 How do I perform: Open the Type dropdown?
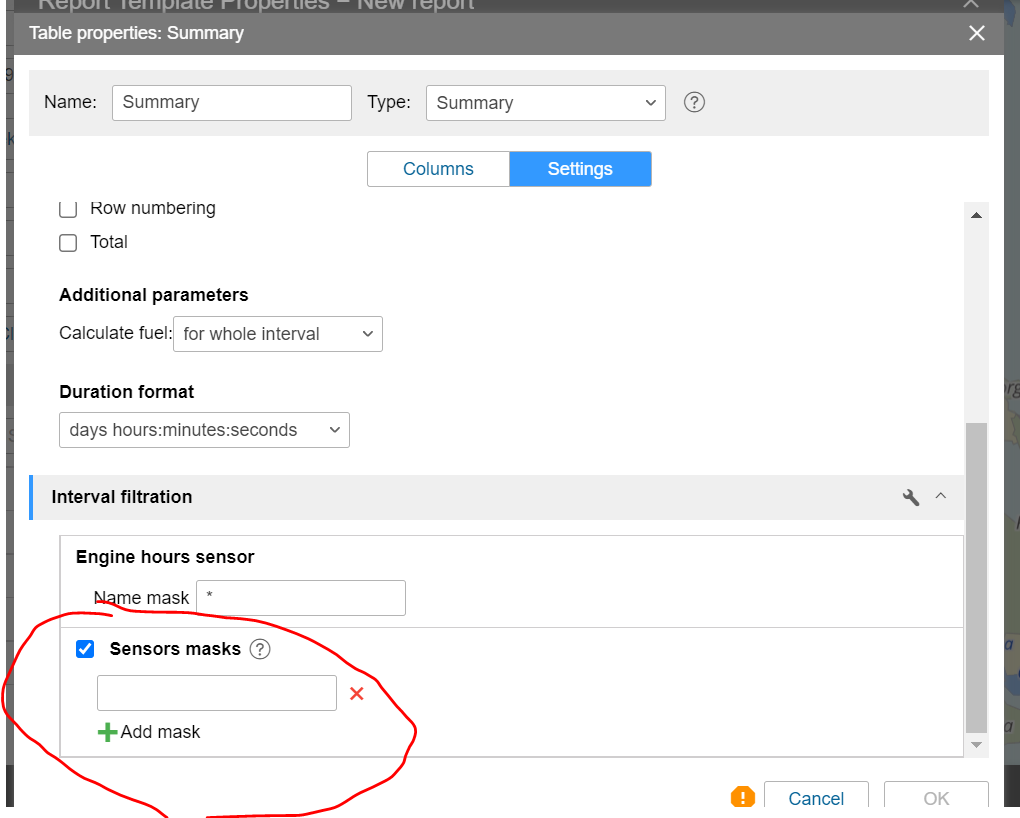tap(545, 102)
